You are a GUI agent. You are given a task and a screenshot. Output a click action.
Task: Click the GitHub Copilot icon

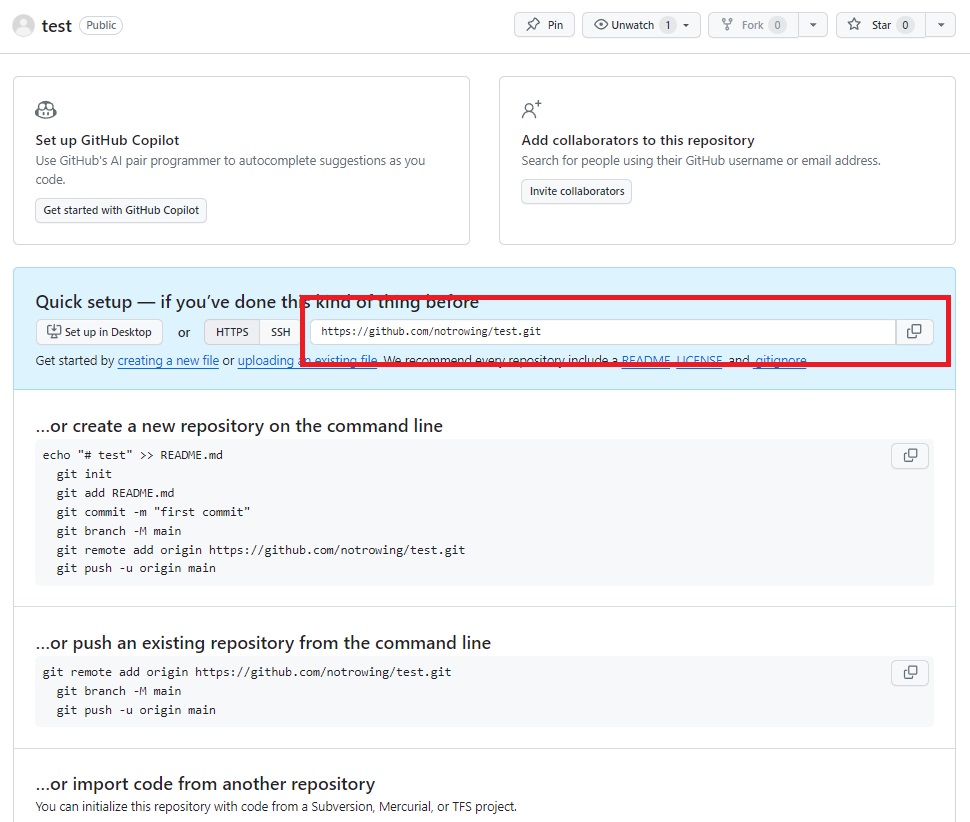coord(46,110)
